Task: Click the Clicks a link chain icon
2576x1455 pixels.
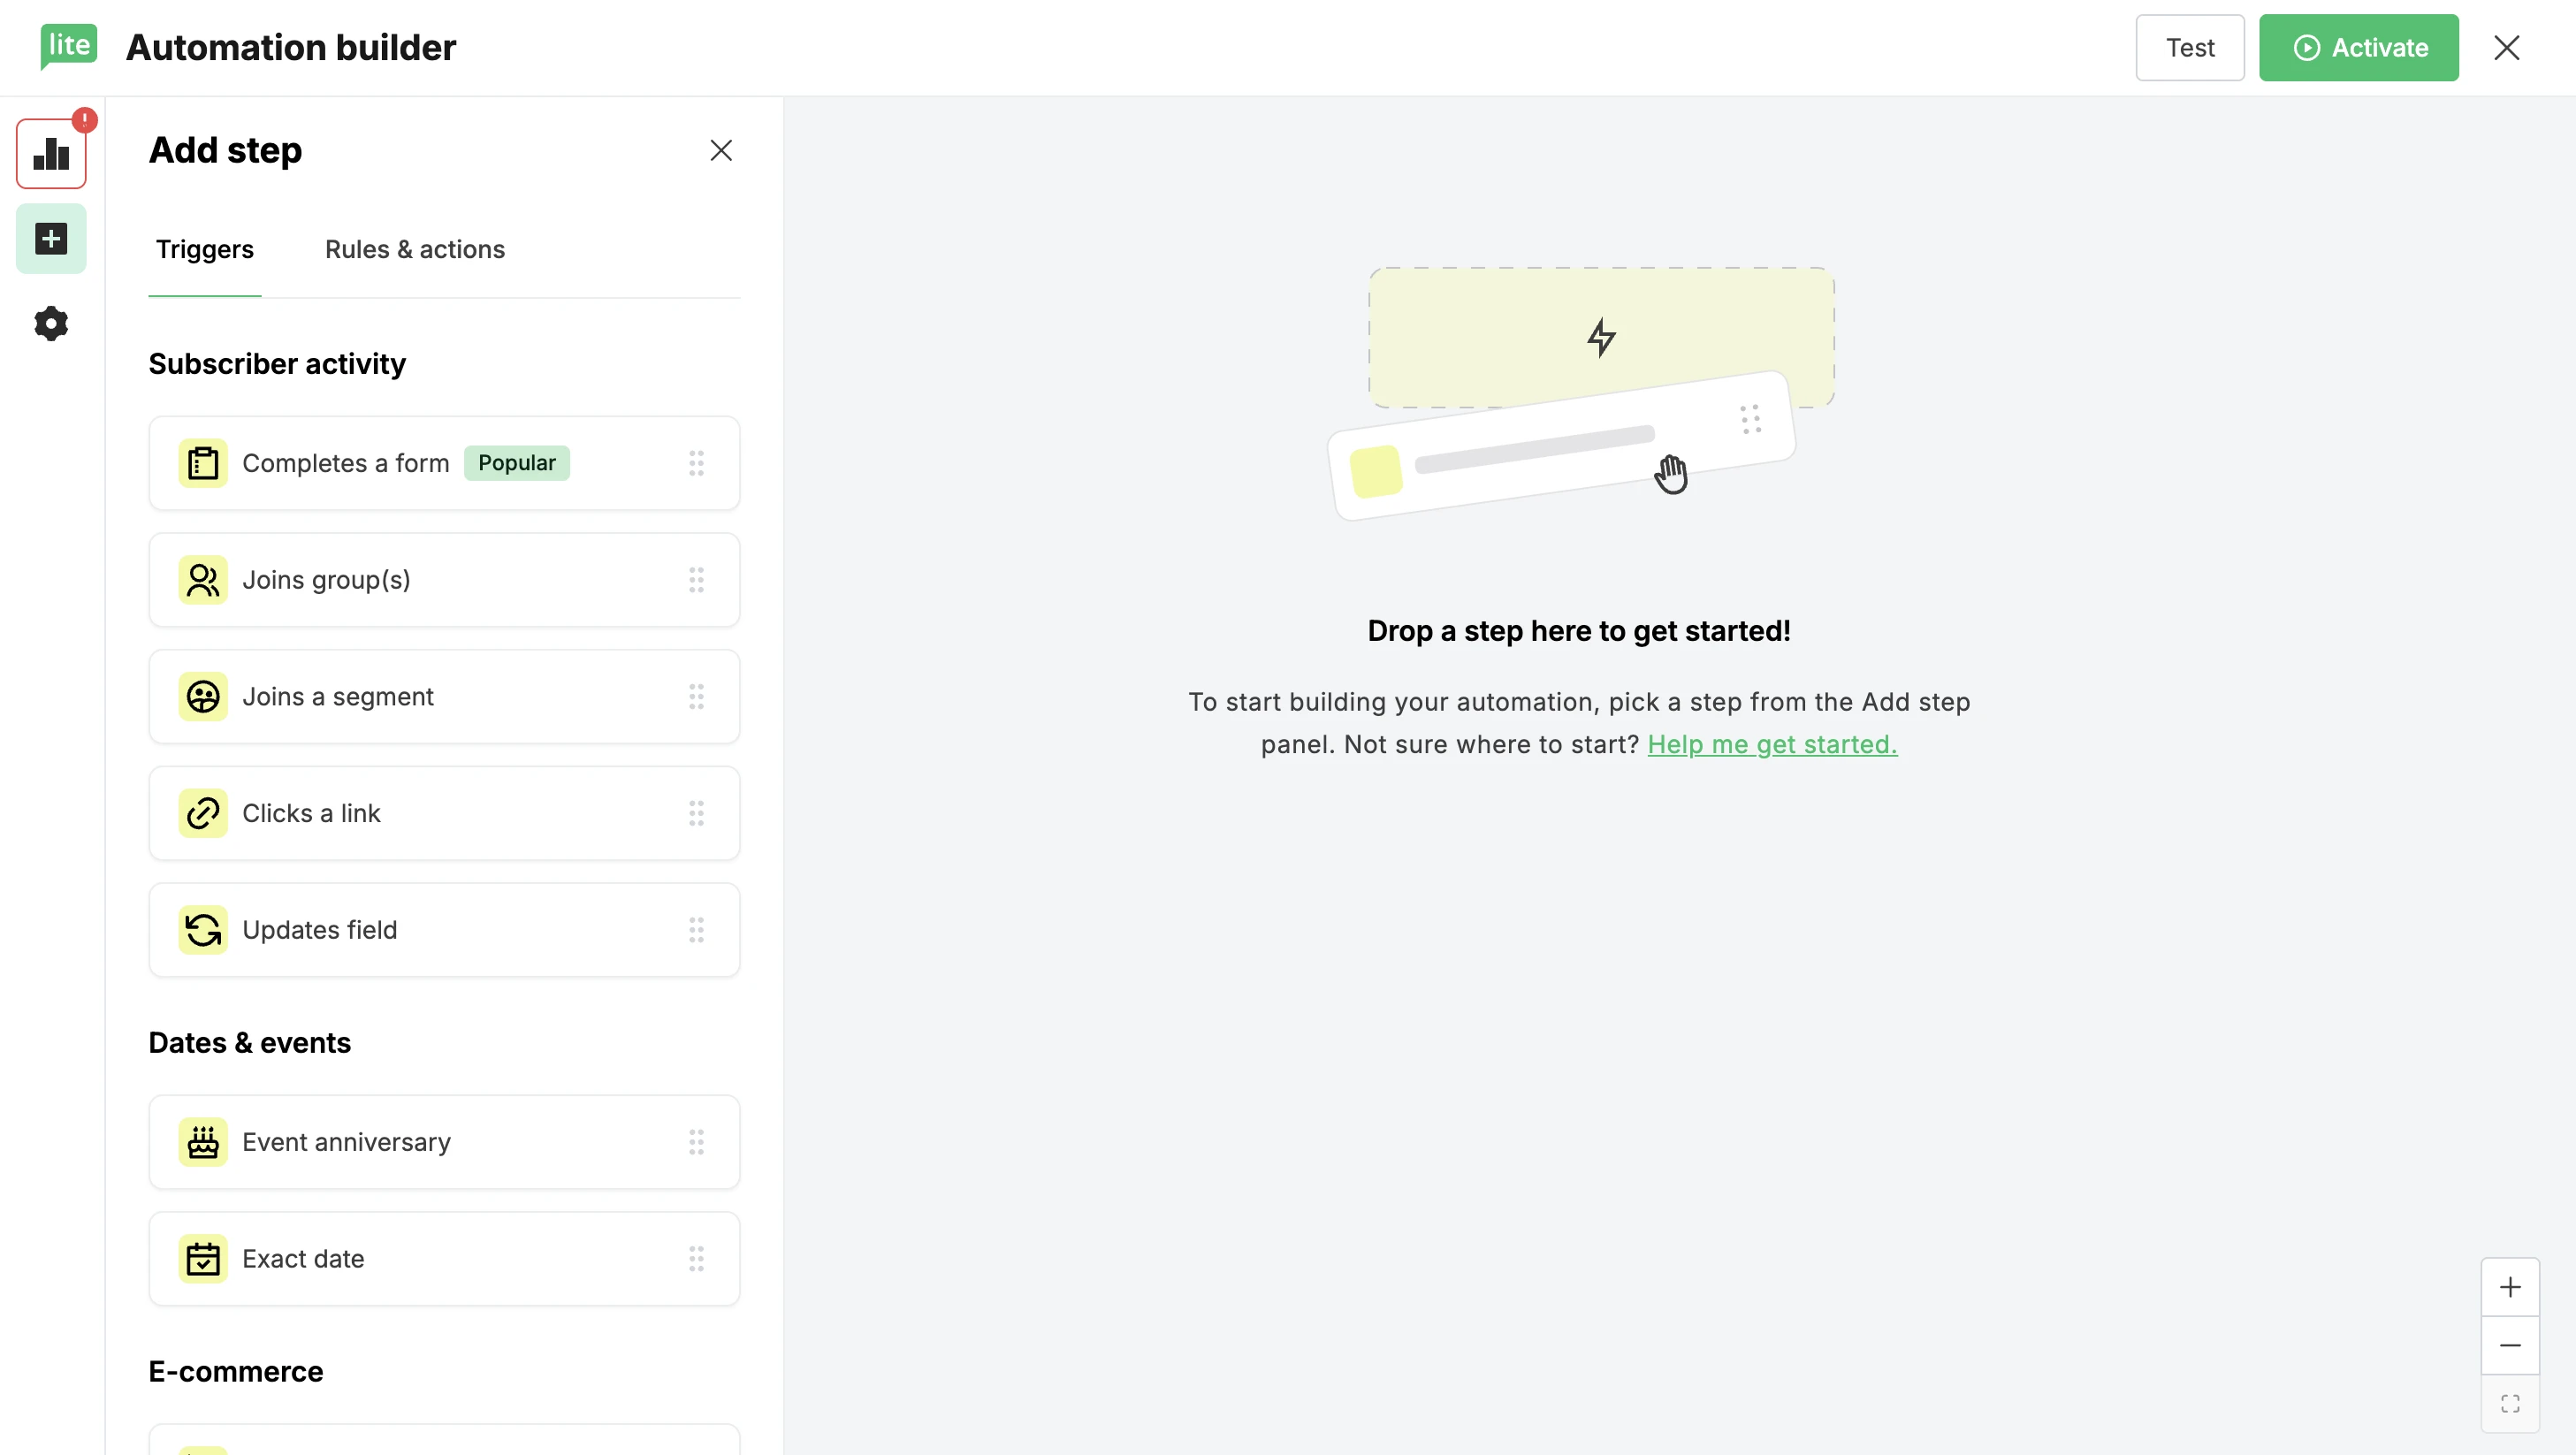Action: (x=203, y=814)
